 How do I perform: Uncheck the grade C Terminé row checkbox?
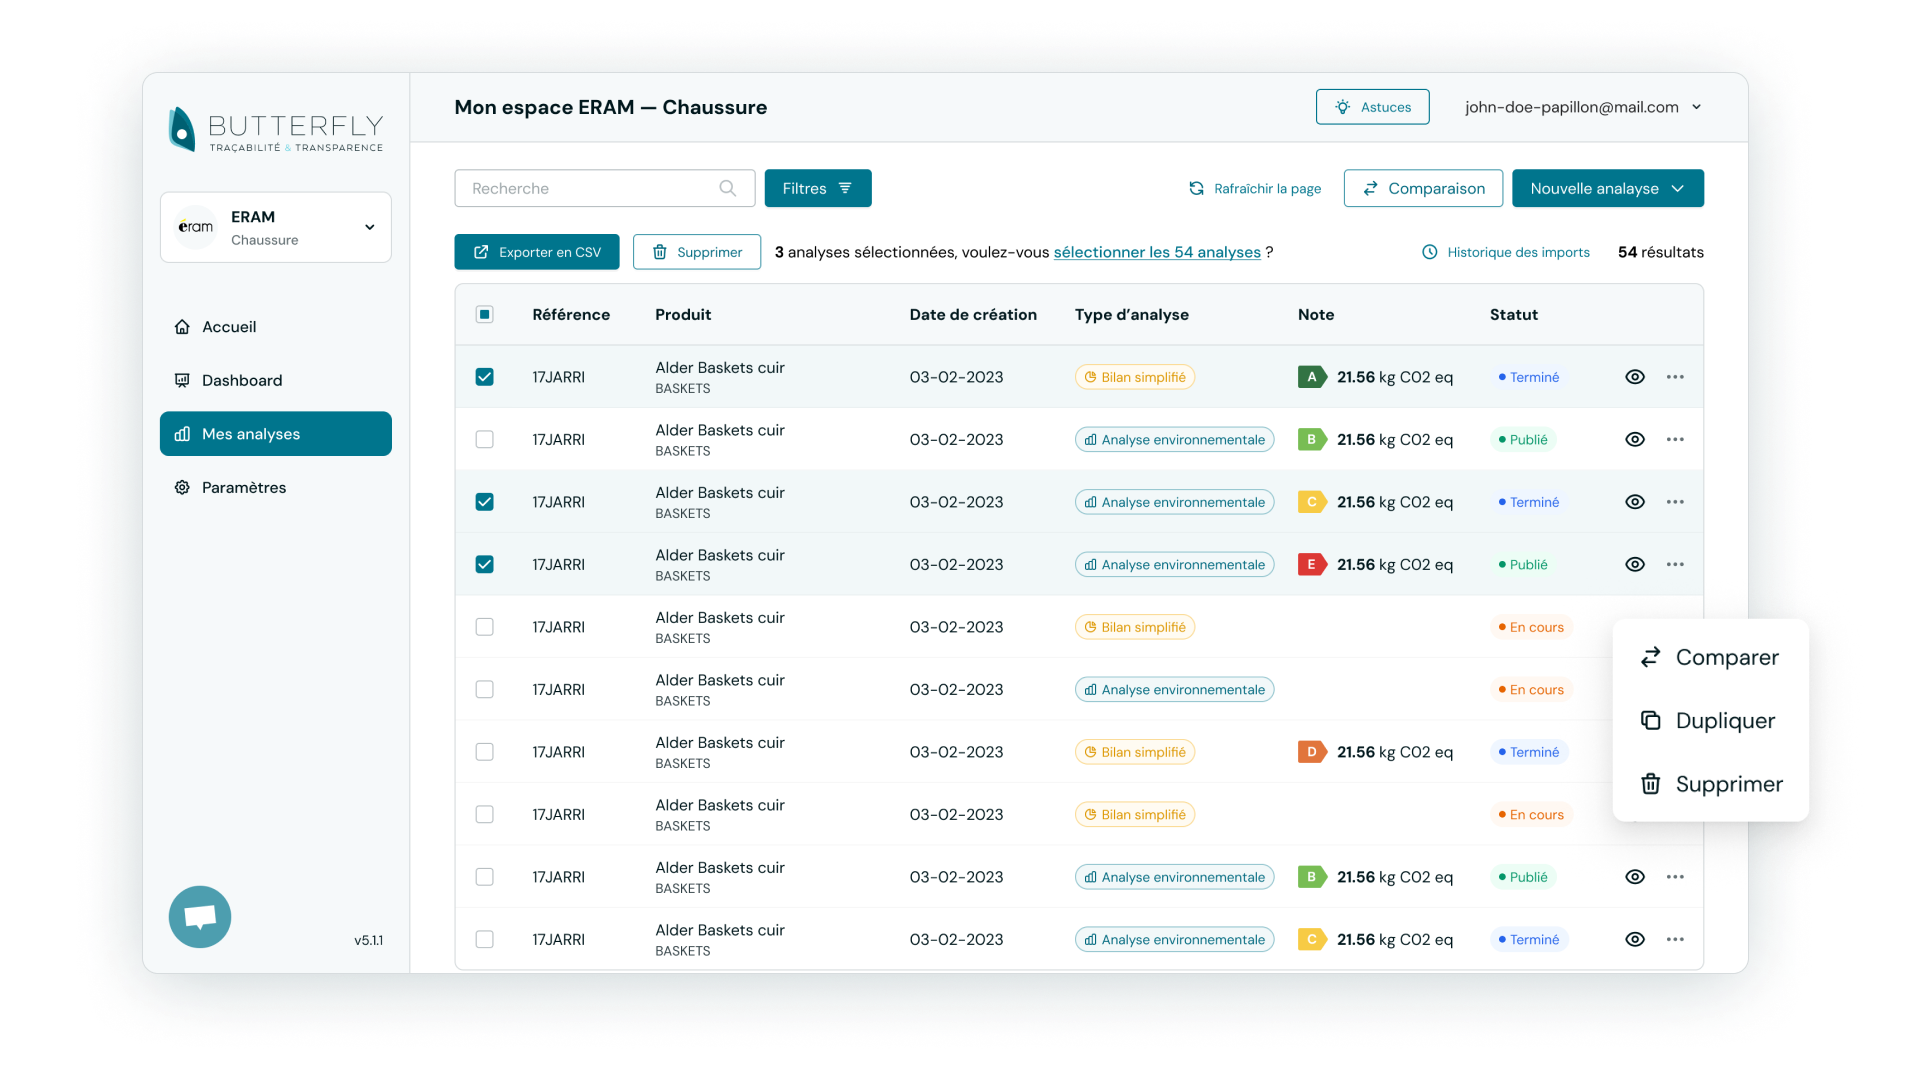485,502
